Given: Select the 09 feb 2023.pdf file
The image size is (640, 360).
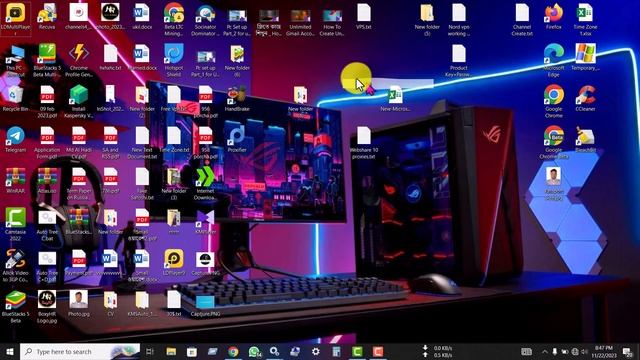Looking at the screenshot, I should click(x=47, y=101).
